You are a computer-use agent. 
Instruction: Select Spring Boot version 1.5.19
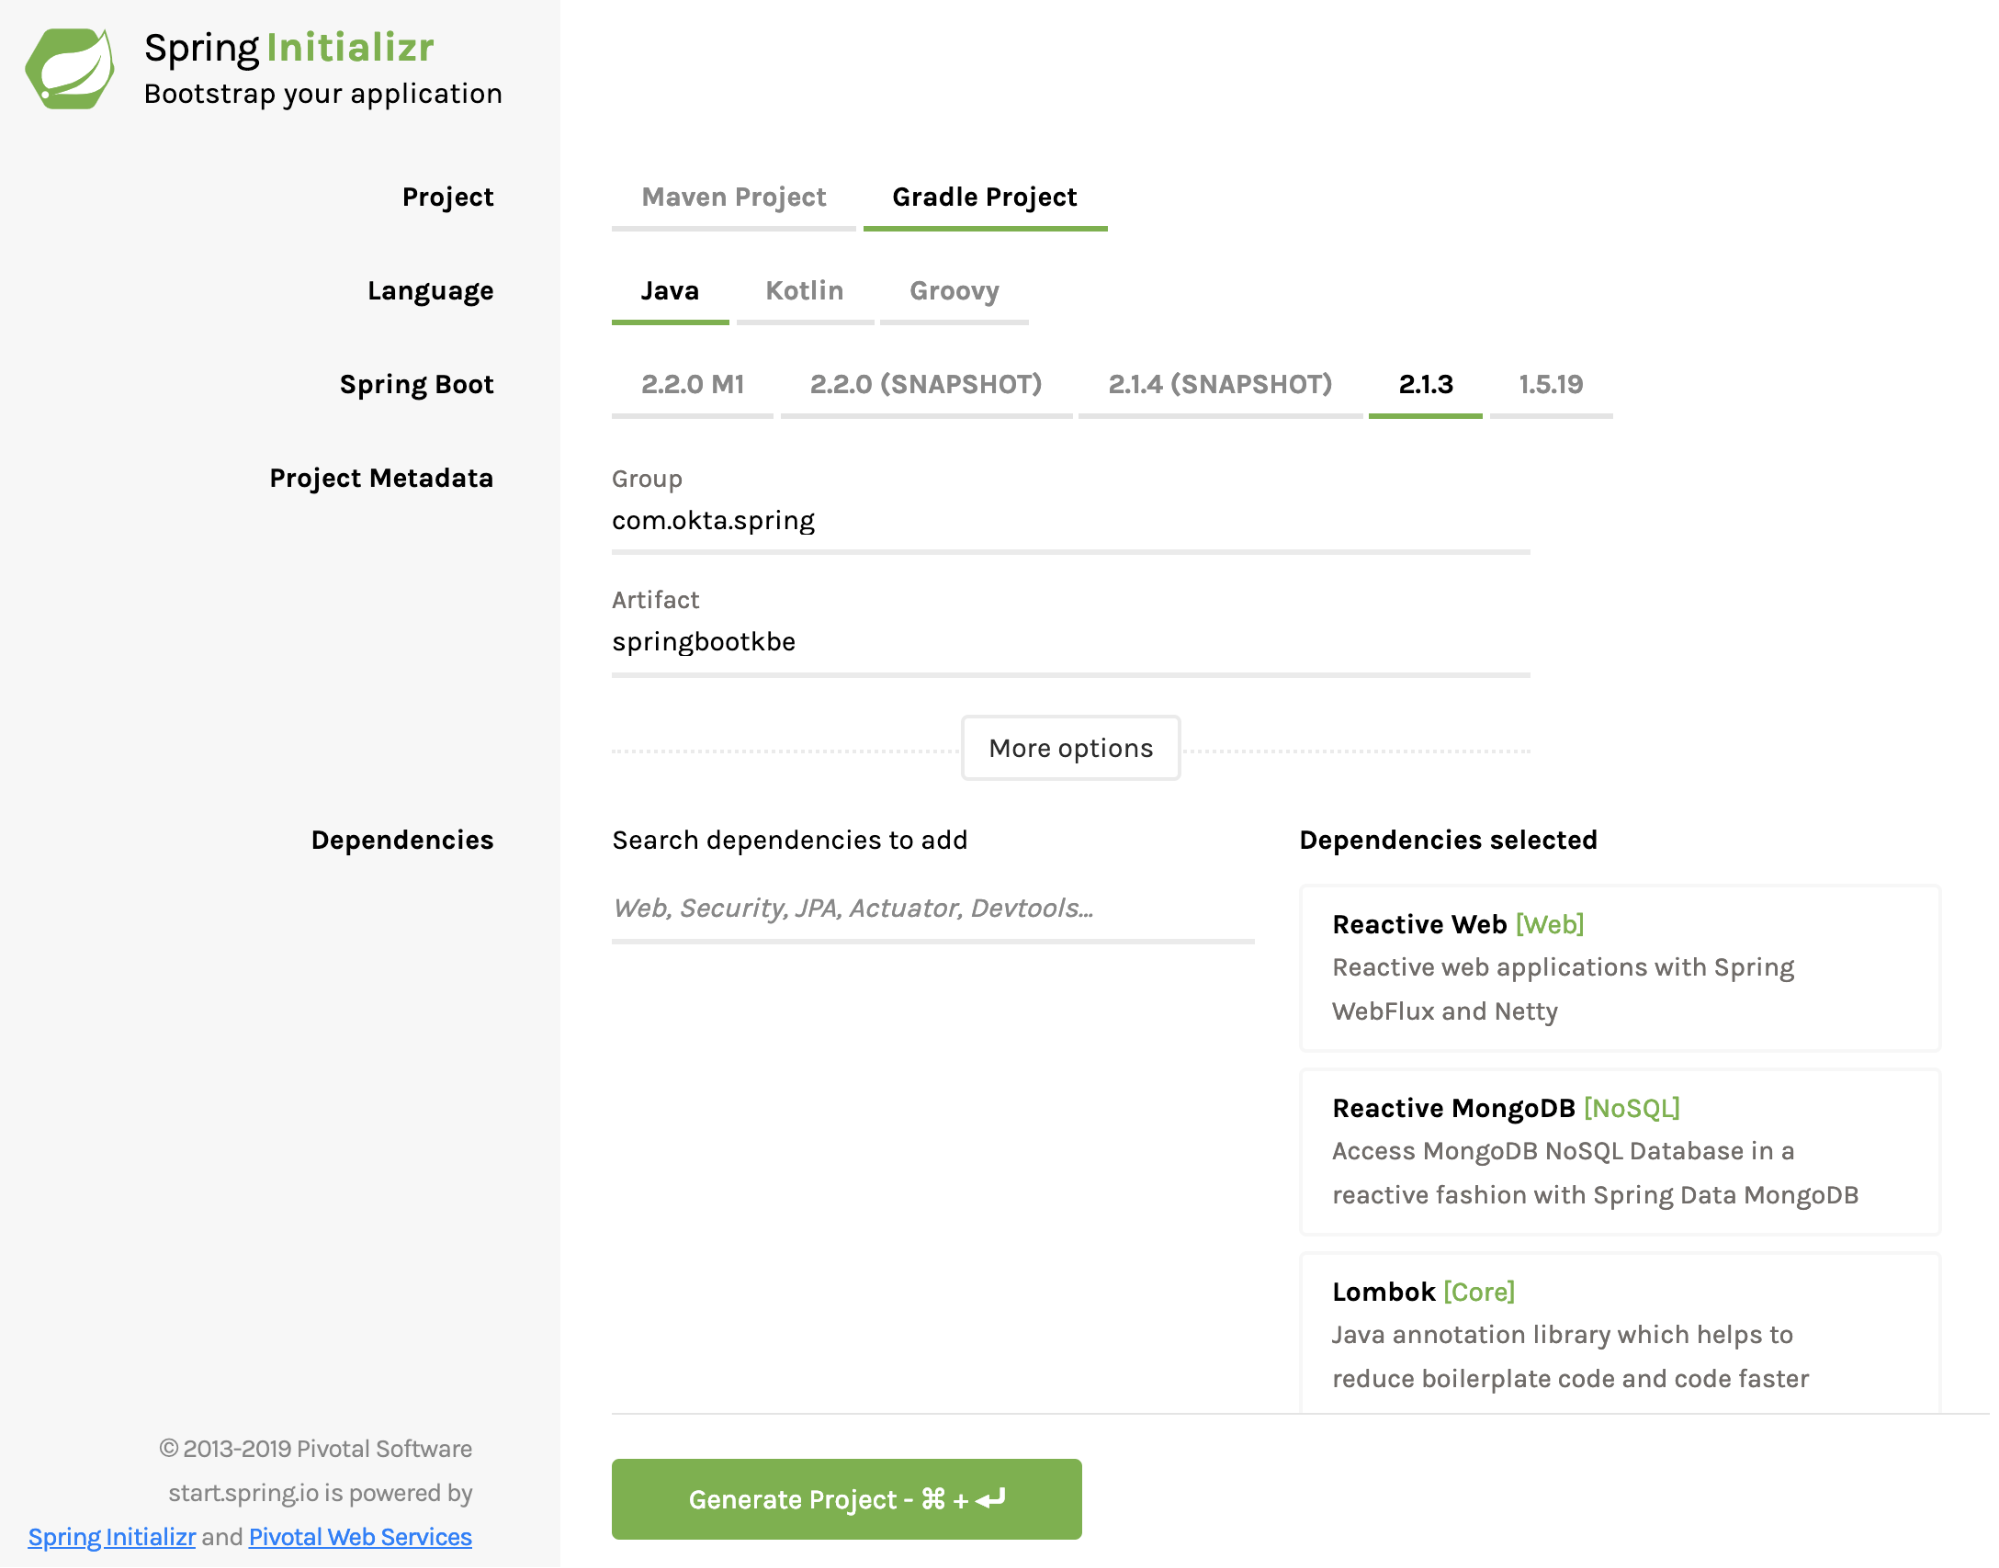pos(1550,385)
